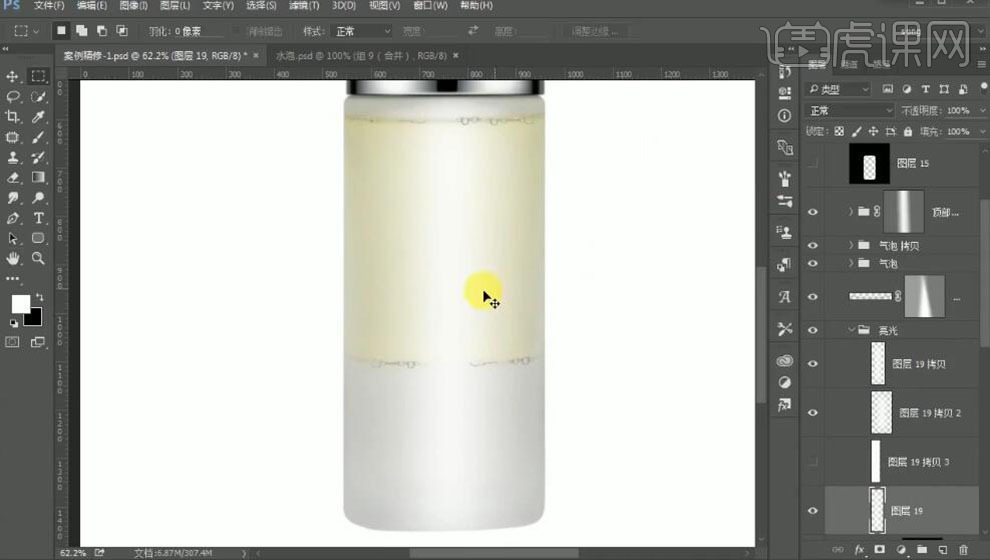Image resolution: width=990 pixels, height=560 pixels.
Task: Click the add layer mask icon
Action: (x=880, y=550)
